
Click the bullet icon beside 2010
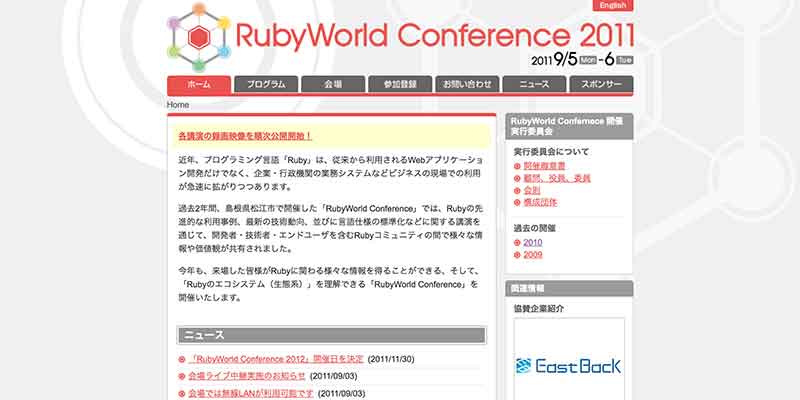(x=517, y=243)
